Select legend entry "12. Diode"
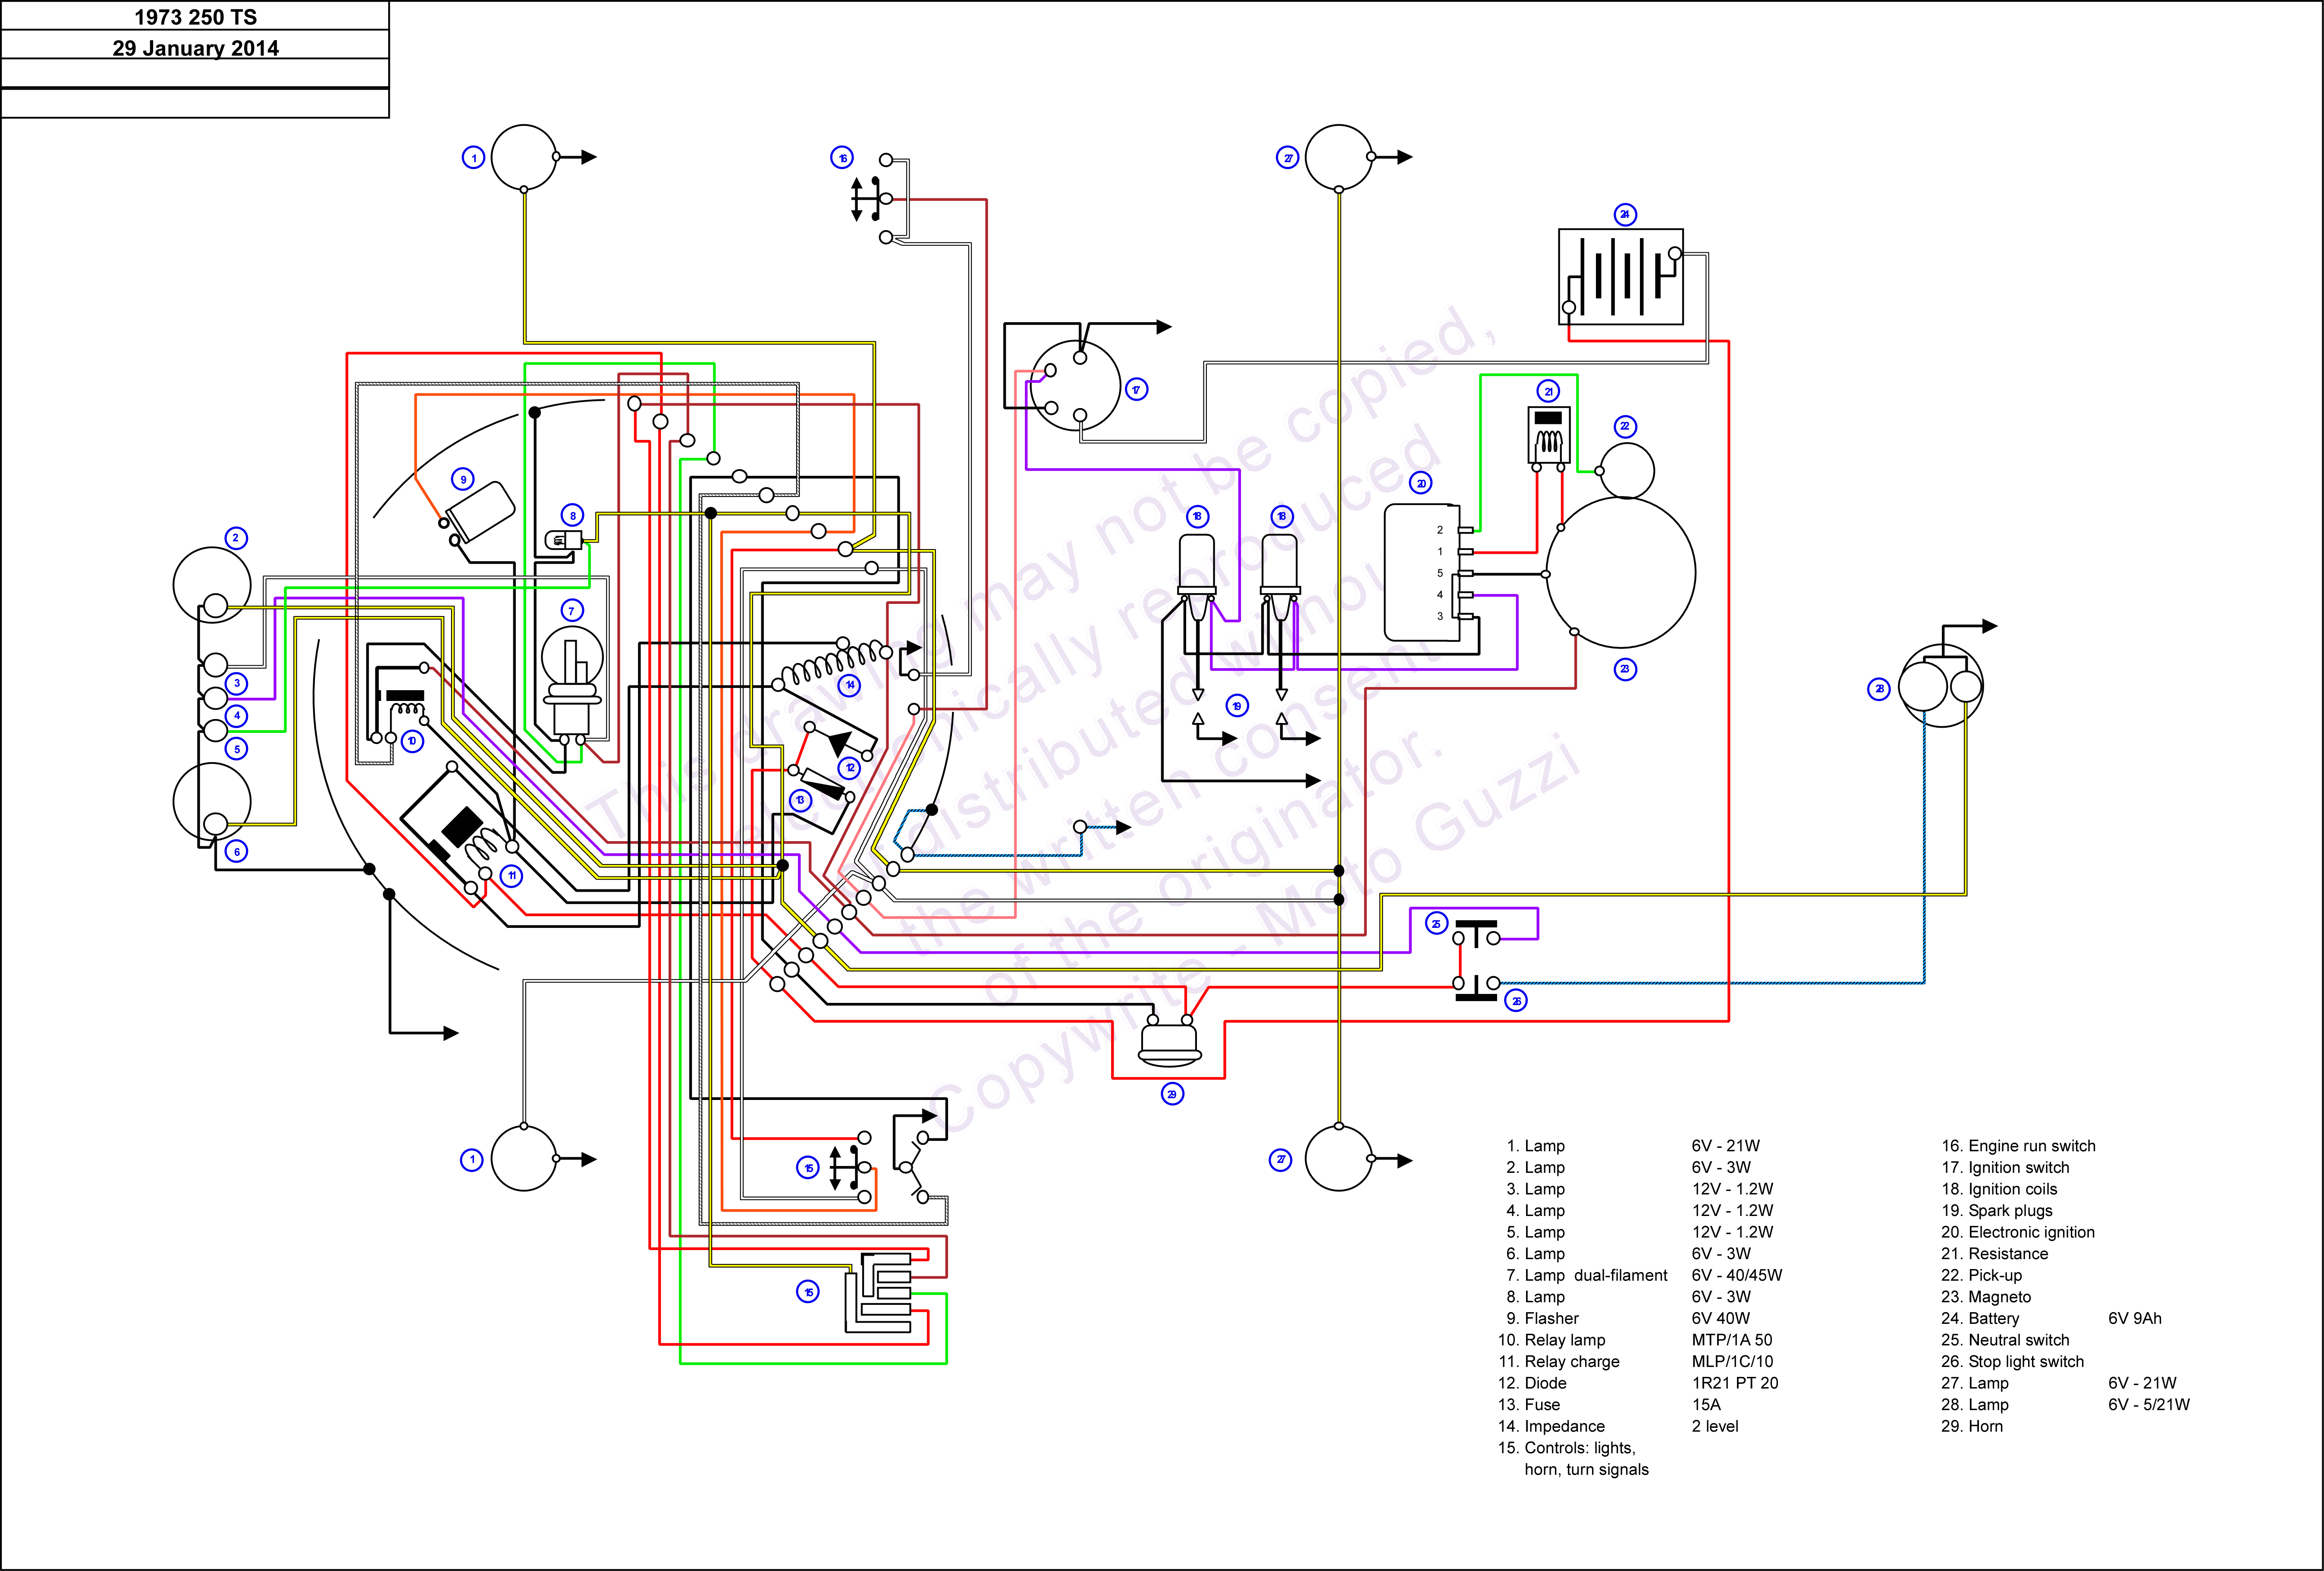Image resolution: width=2324 pixels, height=1571 pixels. pos(1533,1383)
